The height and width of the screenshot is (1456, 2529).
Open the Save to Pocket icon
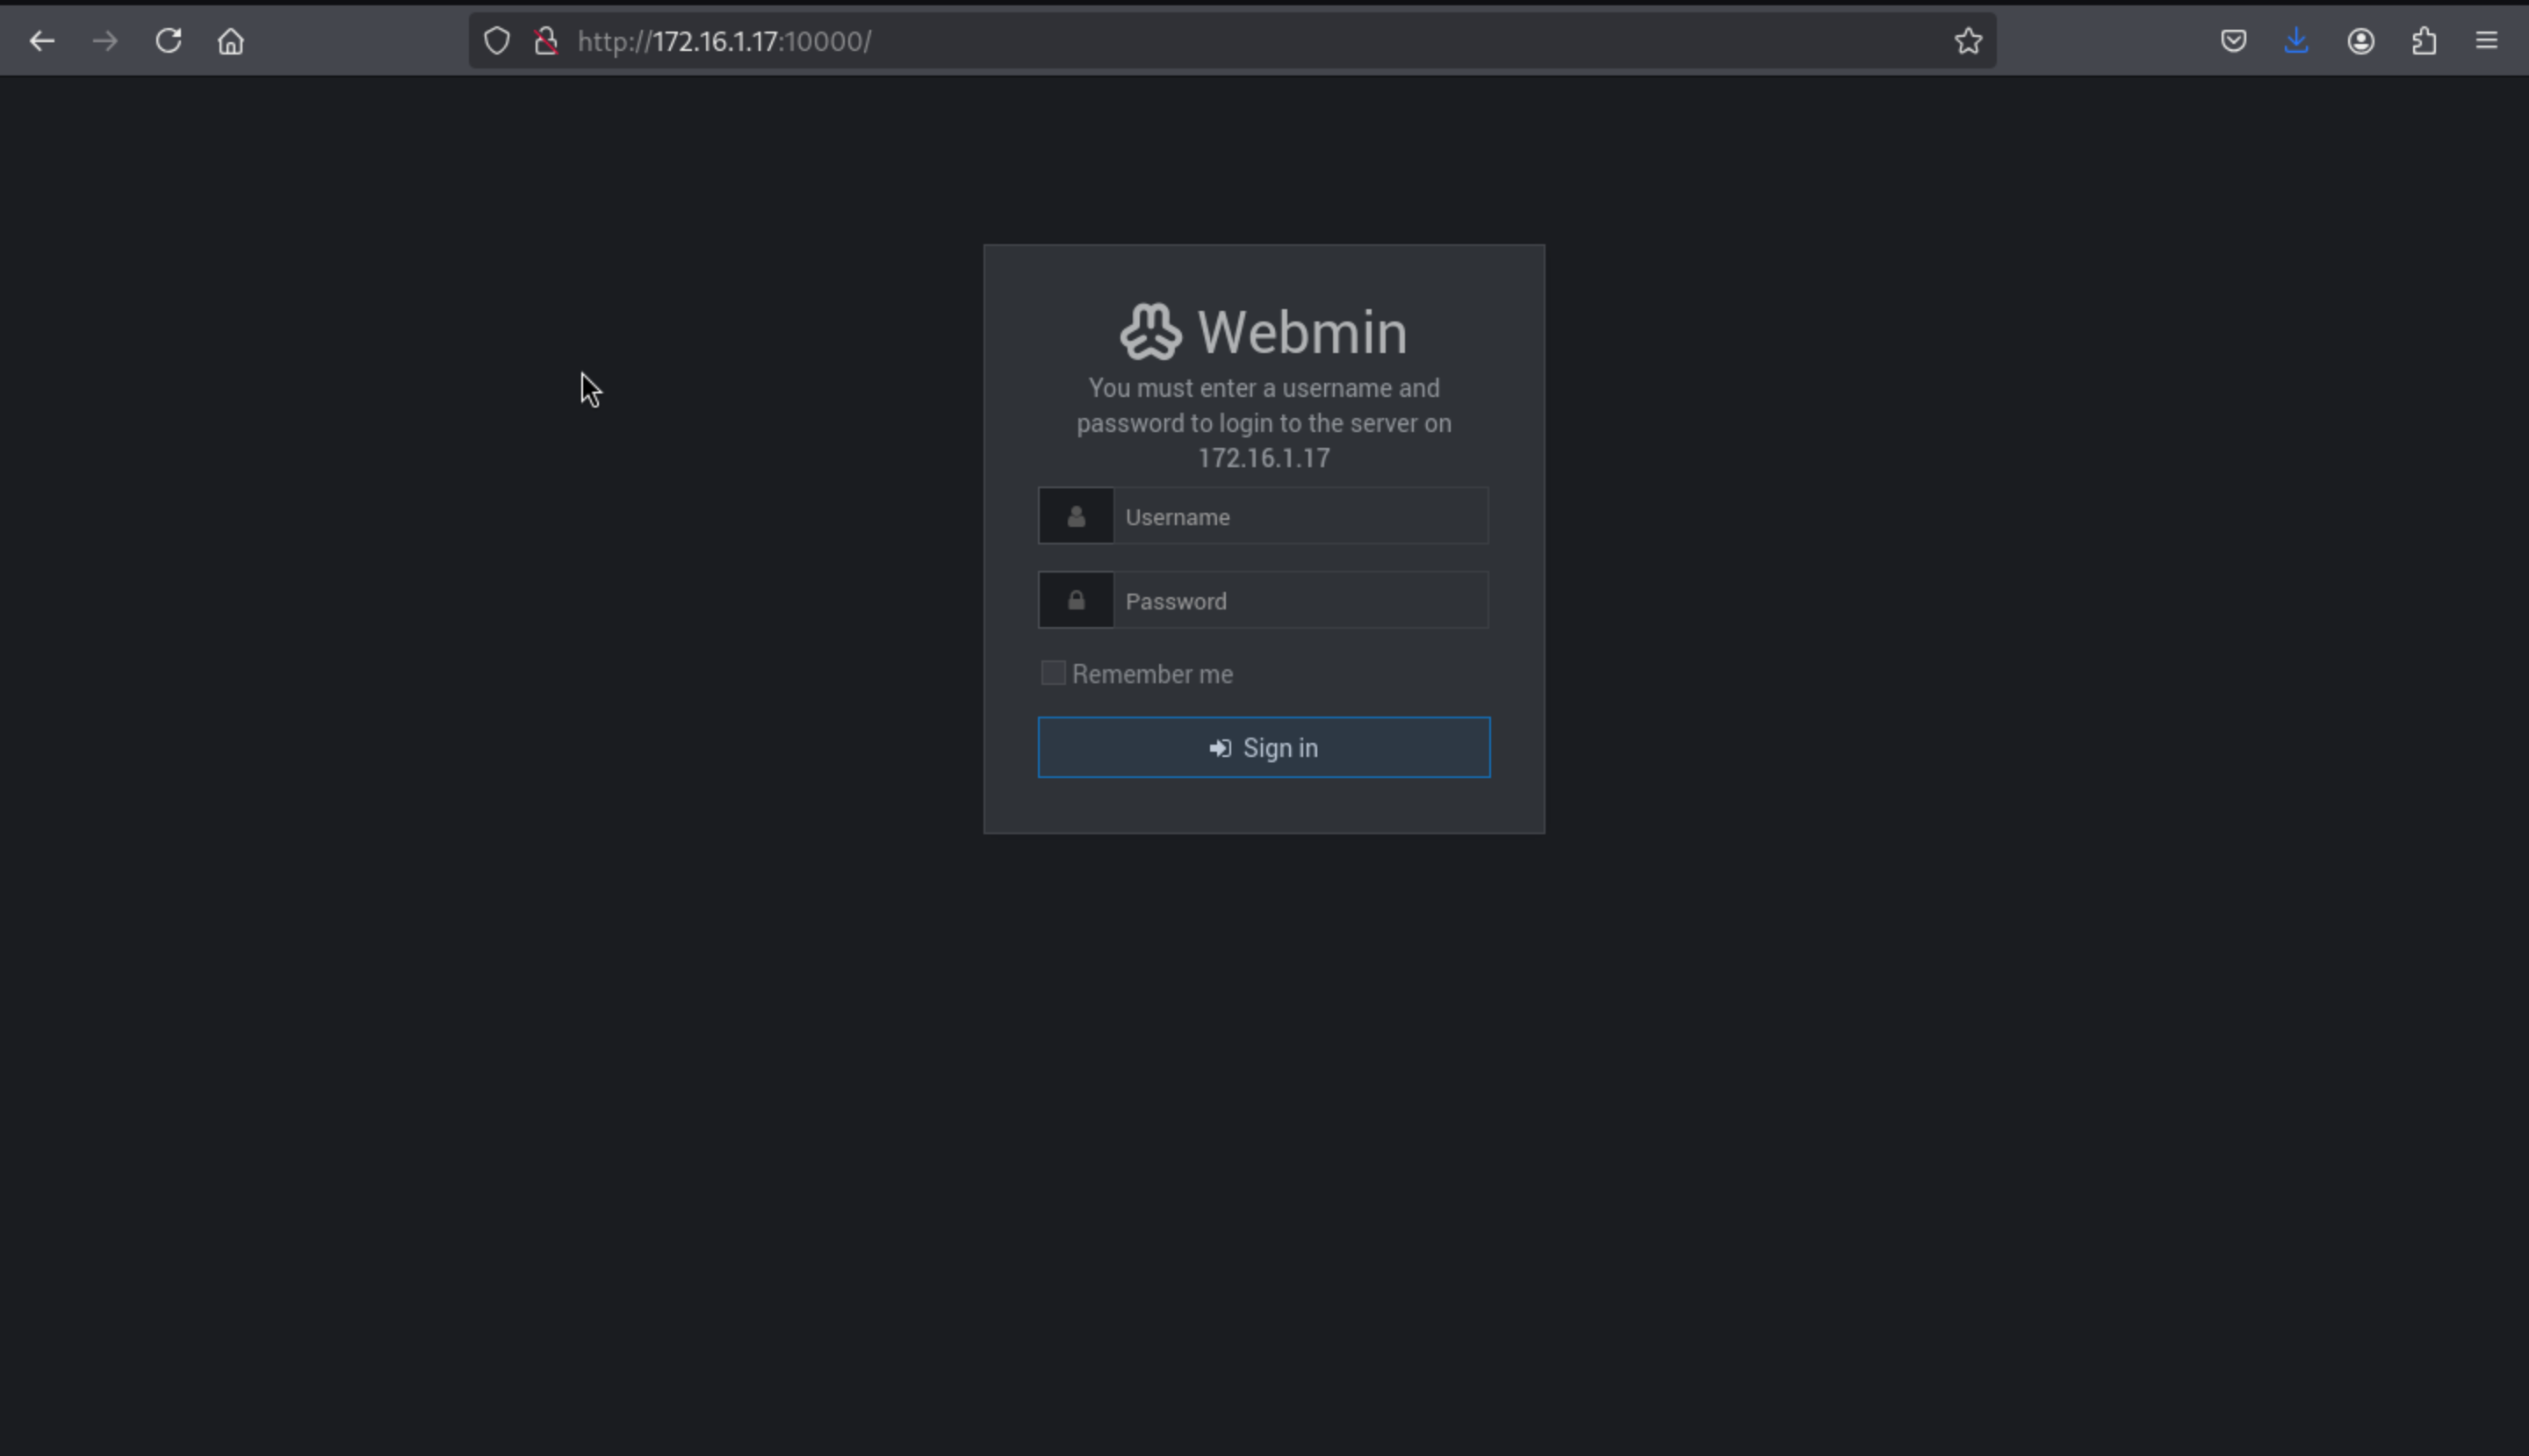pyautogui.click(x=2233, y=41)
